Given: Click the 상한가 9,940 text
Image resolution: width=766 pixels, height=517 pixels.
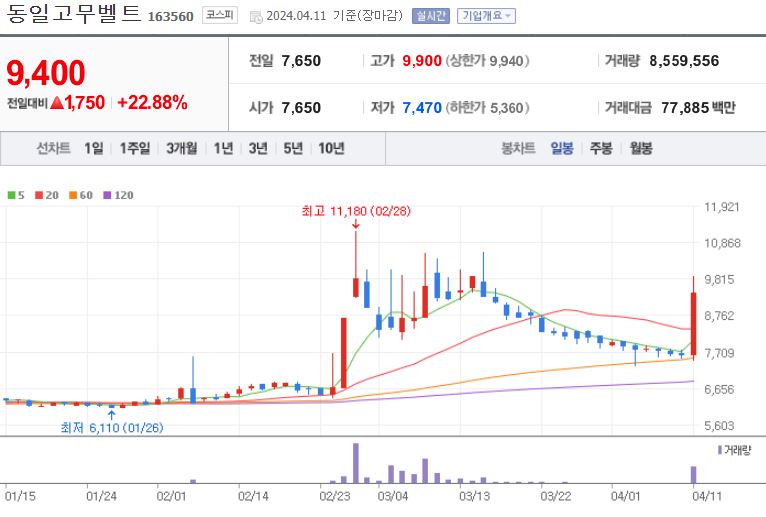Looking at the screenshot, I should [x=487, y=61].
